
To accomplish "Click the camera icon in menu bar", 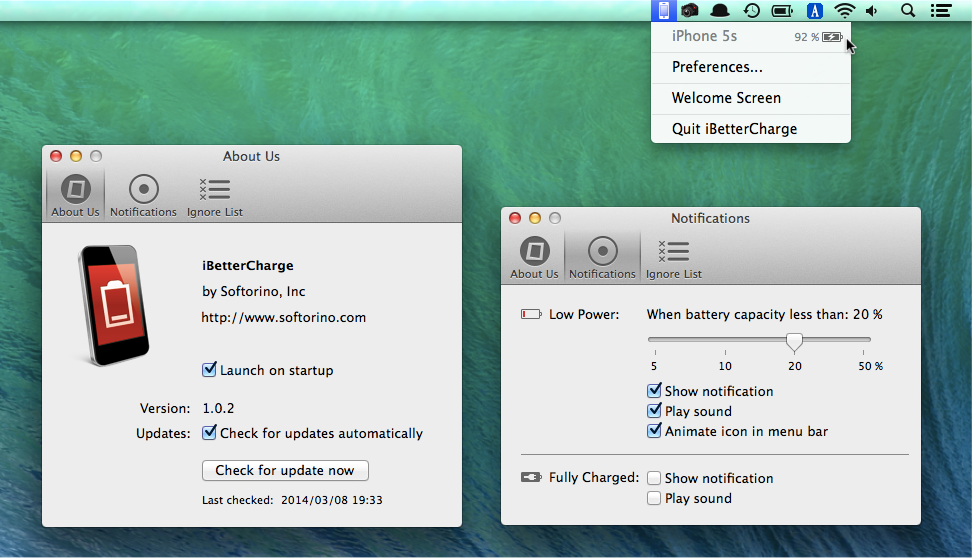I will (x=690, y=11).
